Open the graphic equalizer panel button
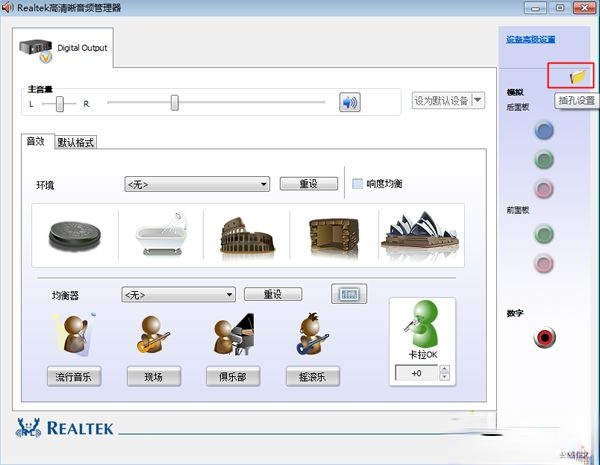The height and width of the screenshot is (465, 600). [349, 294]
